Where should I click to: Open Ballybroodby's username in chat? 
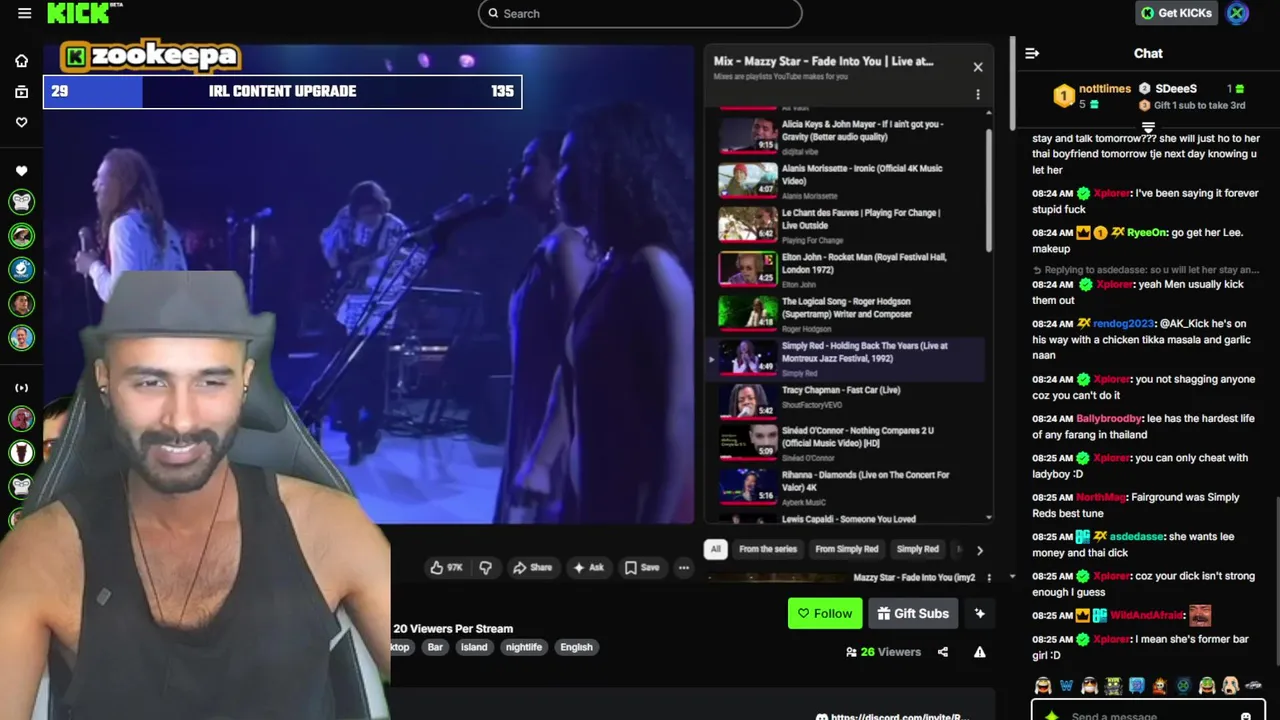pyautogui.click(x=1109, y=419)
